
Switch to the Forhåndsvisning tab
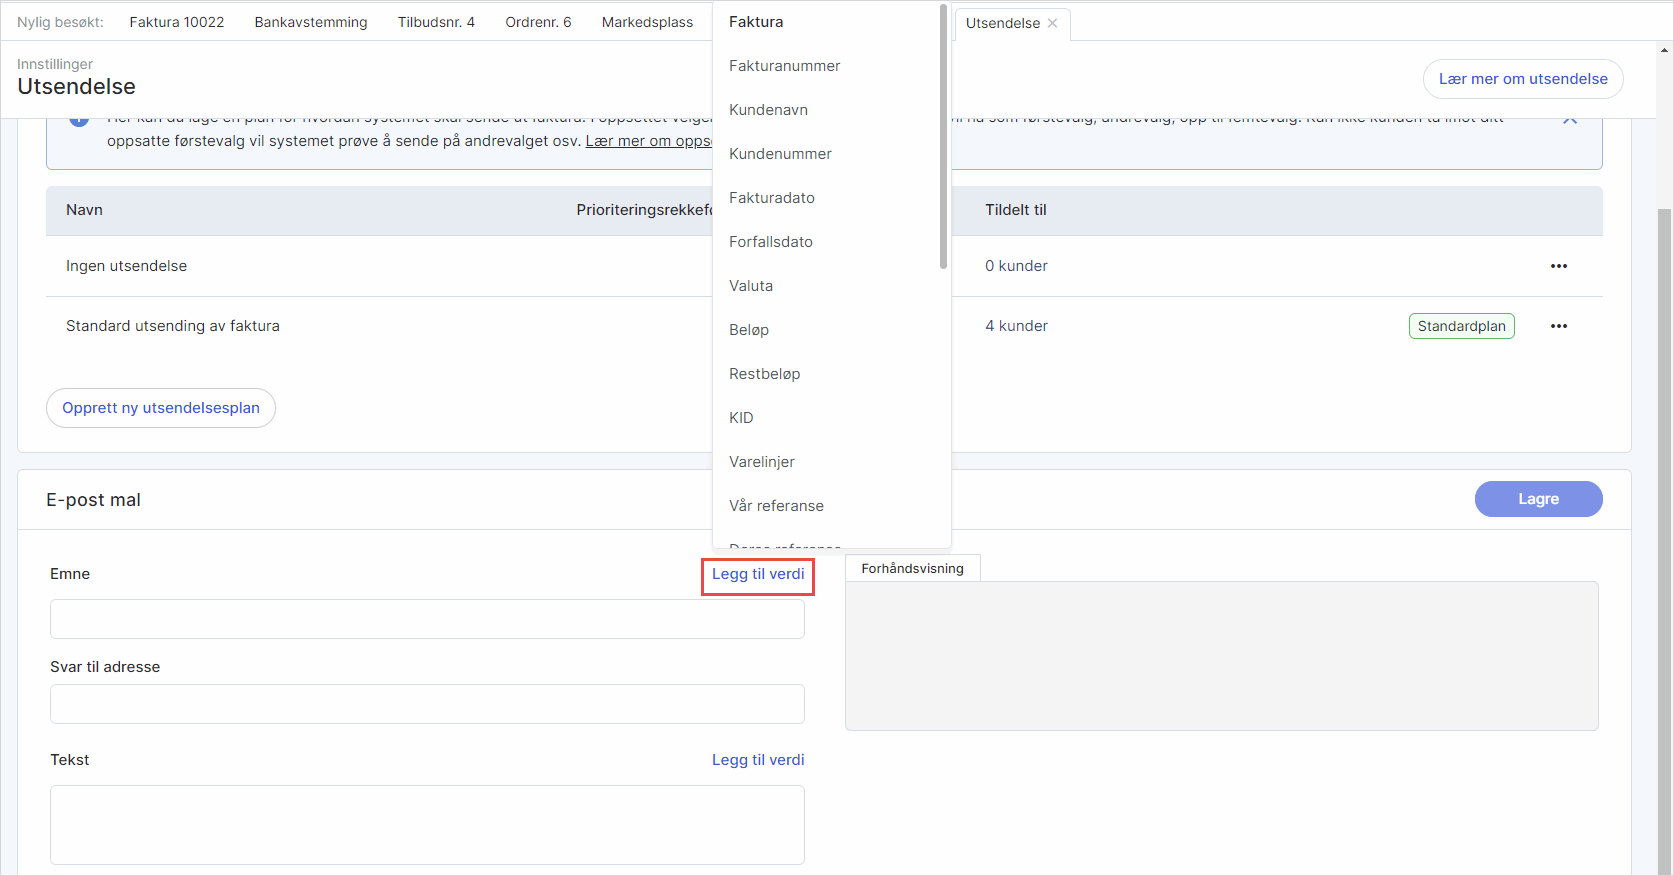pos(912,568)
